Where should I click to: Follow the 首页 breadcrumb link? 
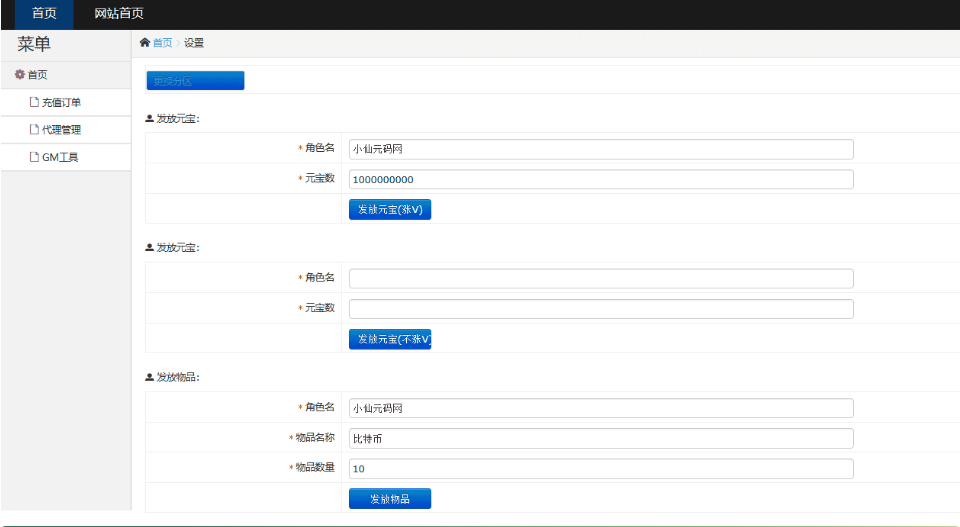[x=162, y=43]
